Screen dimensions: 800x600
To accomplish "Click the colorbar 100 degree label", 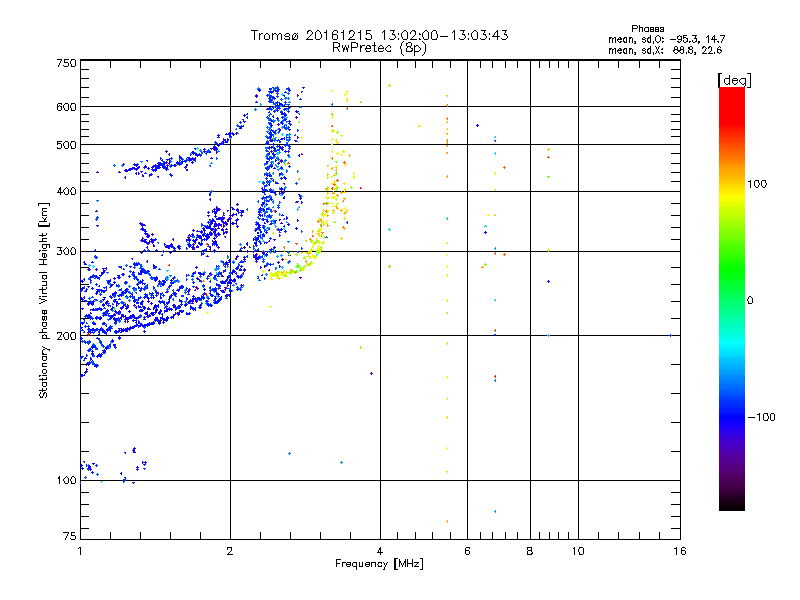I will (x=757, y=184).
